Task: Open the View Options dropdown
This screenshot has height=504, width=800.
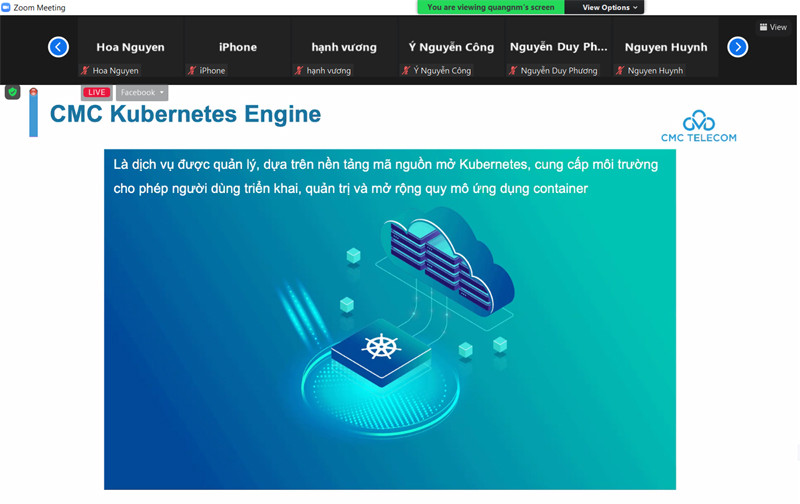Action: [609, 7]
